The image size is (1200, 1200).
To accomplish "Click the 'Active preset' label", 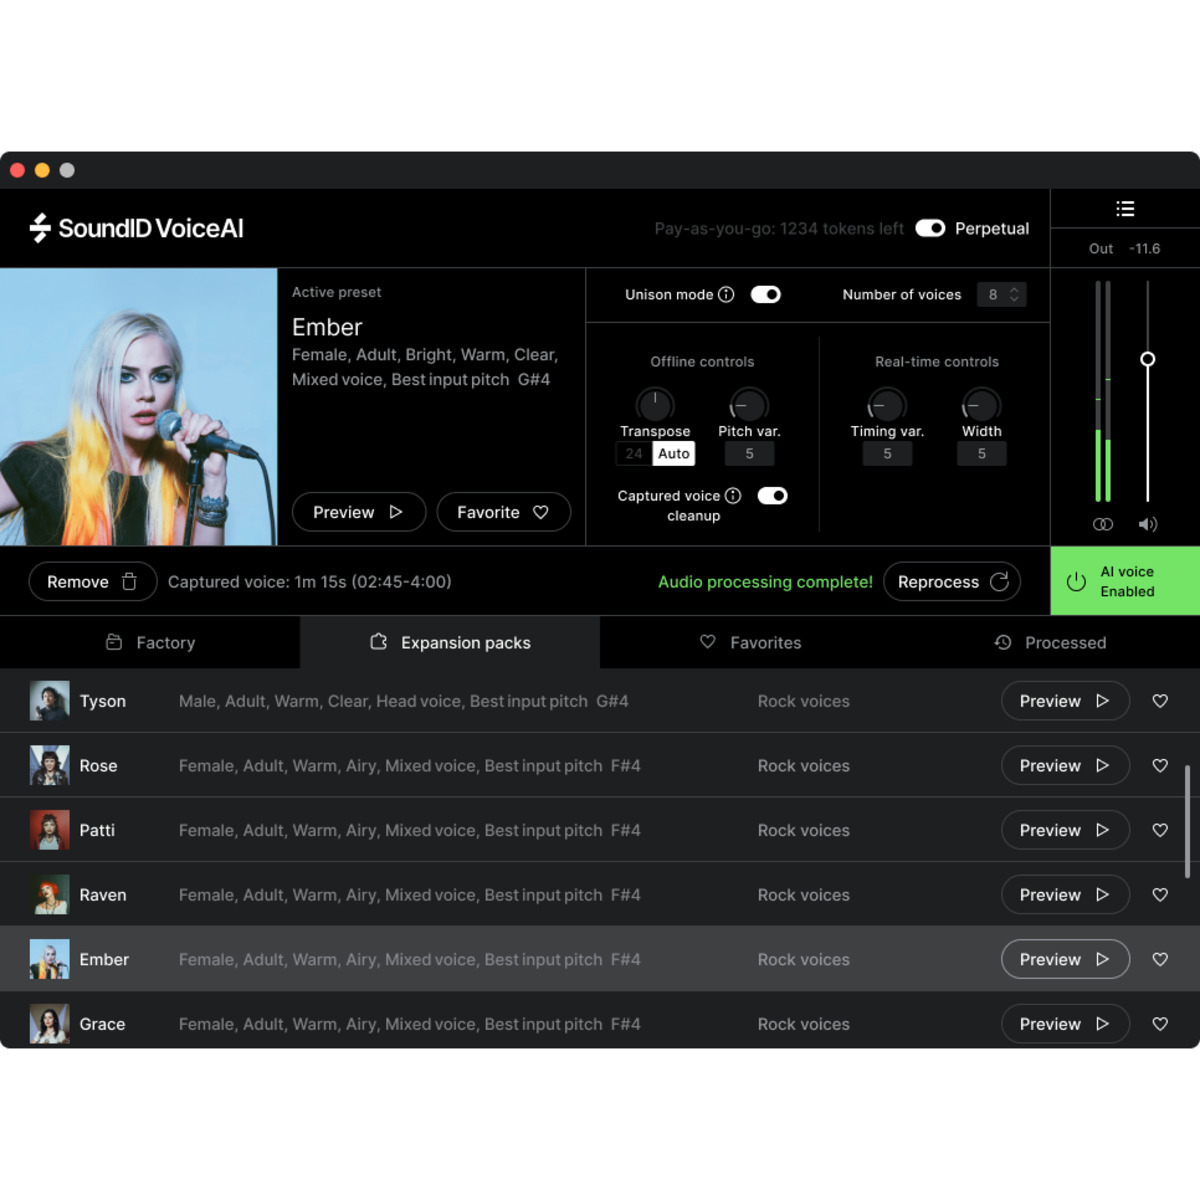I will click(336, 292).
